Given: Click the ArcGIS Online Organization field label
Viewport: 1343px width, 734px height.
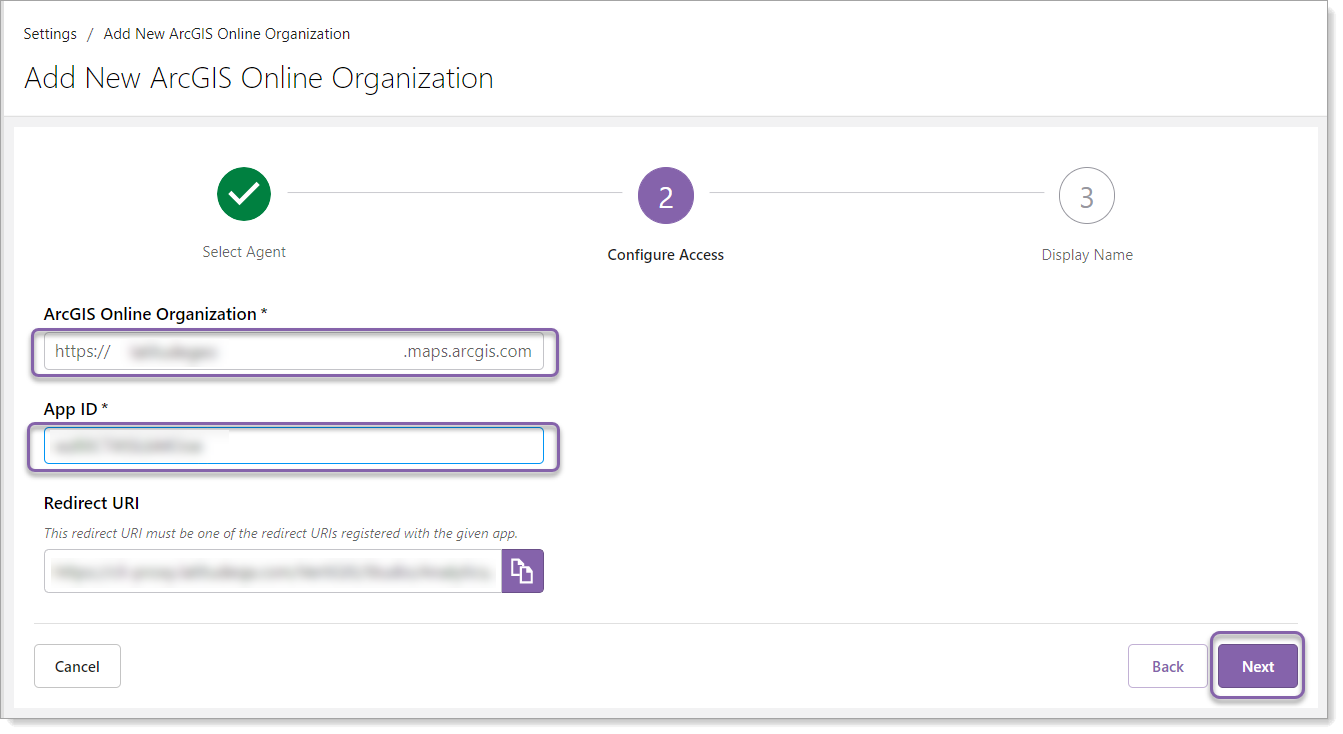Looking at the screenshot, I should click(155, 313).
